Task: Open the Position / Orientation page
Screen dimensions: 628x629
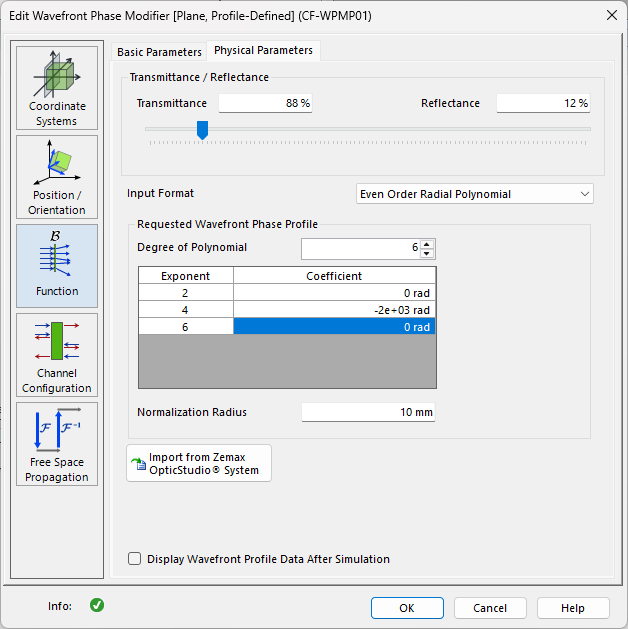Action: click(x=57, y=177)
